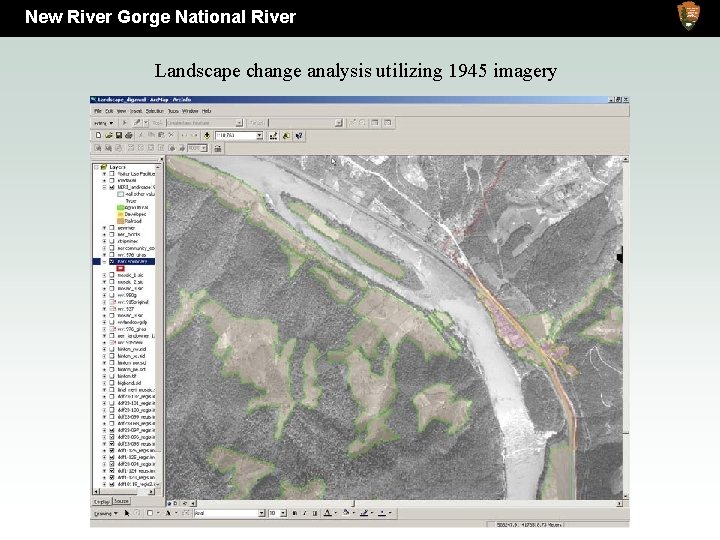
Task: Click the green Agricultural legend swatch
Action: pos(121,208)
